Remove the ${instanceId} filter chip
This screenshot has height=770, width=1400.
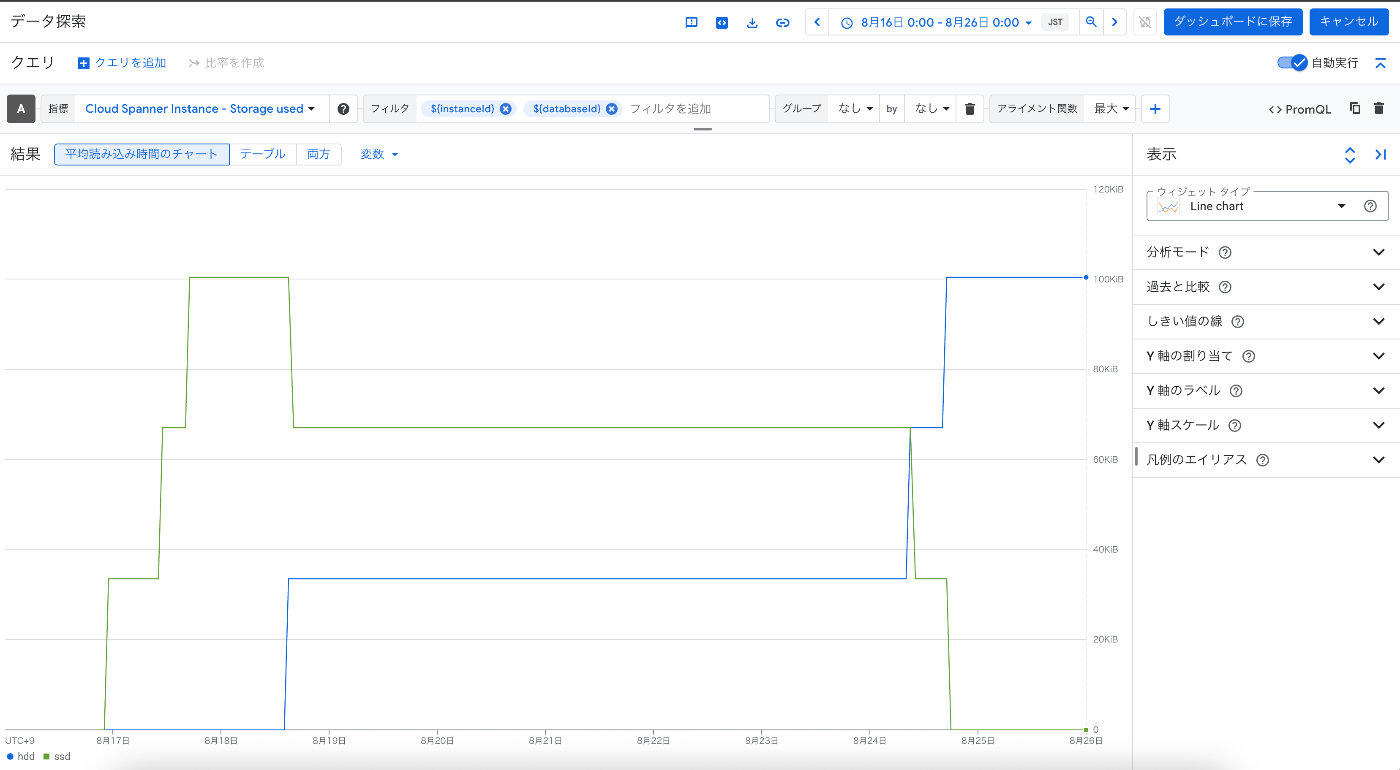coord(505,109)
